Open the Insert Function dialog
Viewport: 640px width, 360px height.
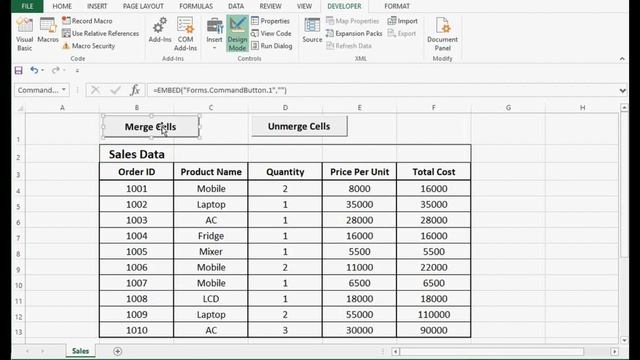click(x=135, y=90)
